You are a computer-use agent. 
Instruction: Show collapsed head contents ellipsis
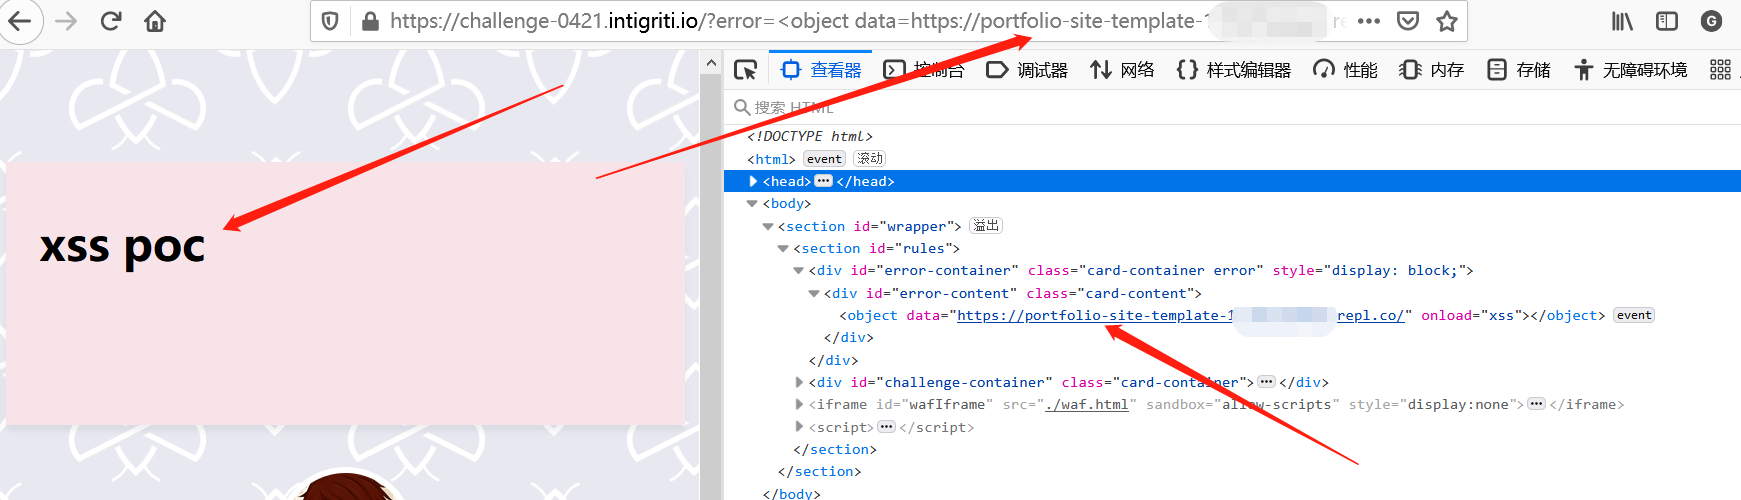click(824, 181)
